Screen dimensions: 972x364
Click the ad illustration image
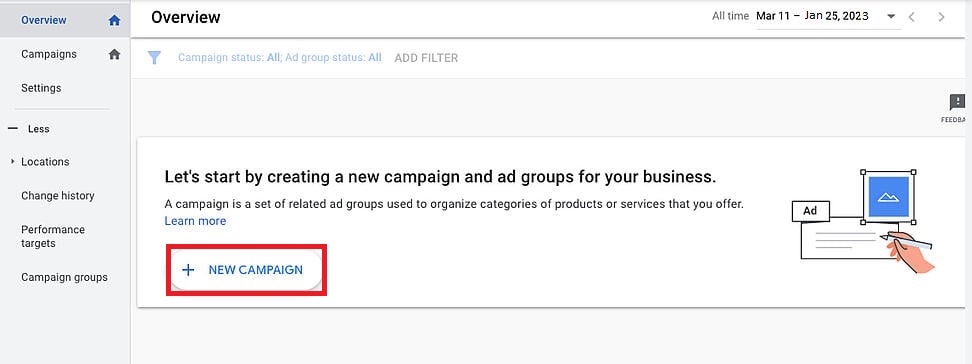pyautogui.click(x=864, y=221)
